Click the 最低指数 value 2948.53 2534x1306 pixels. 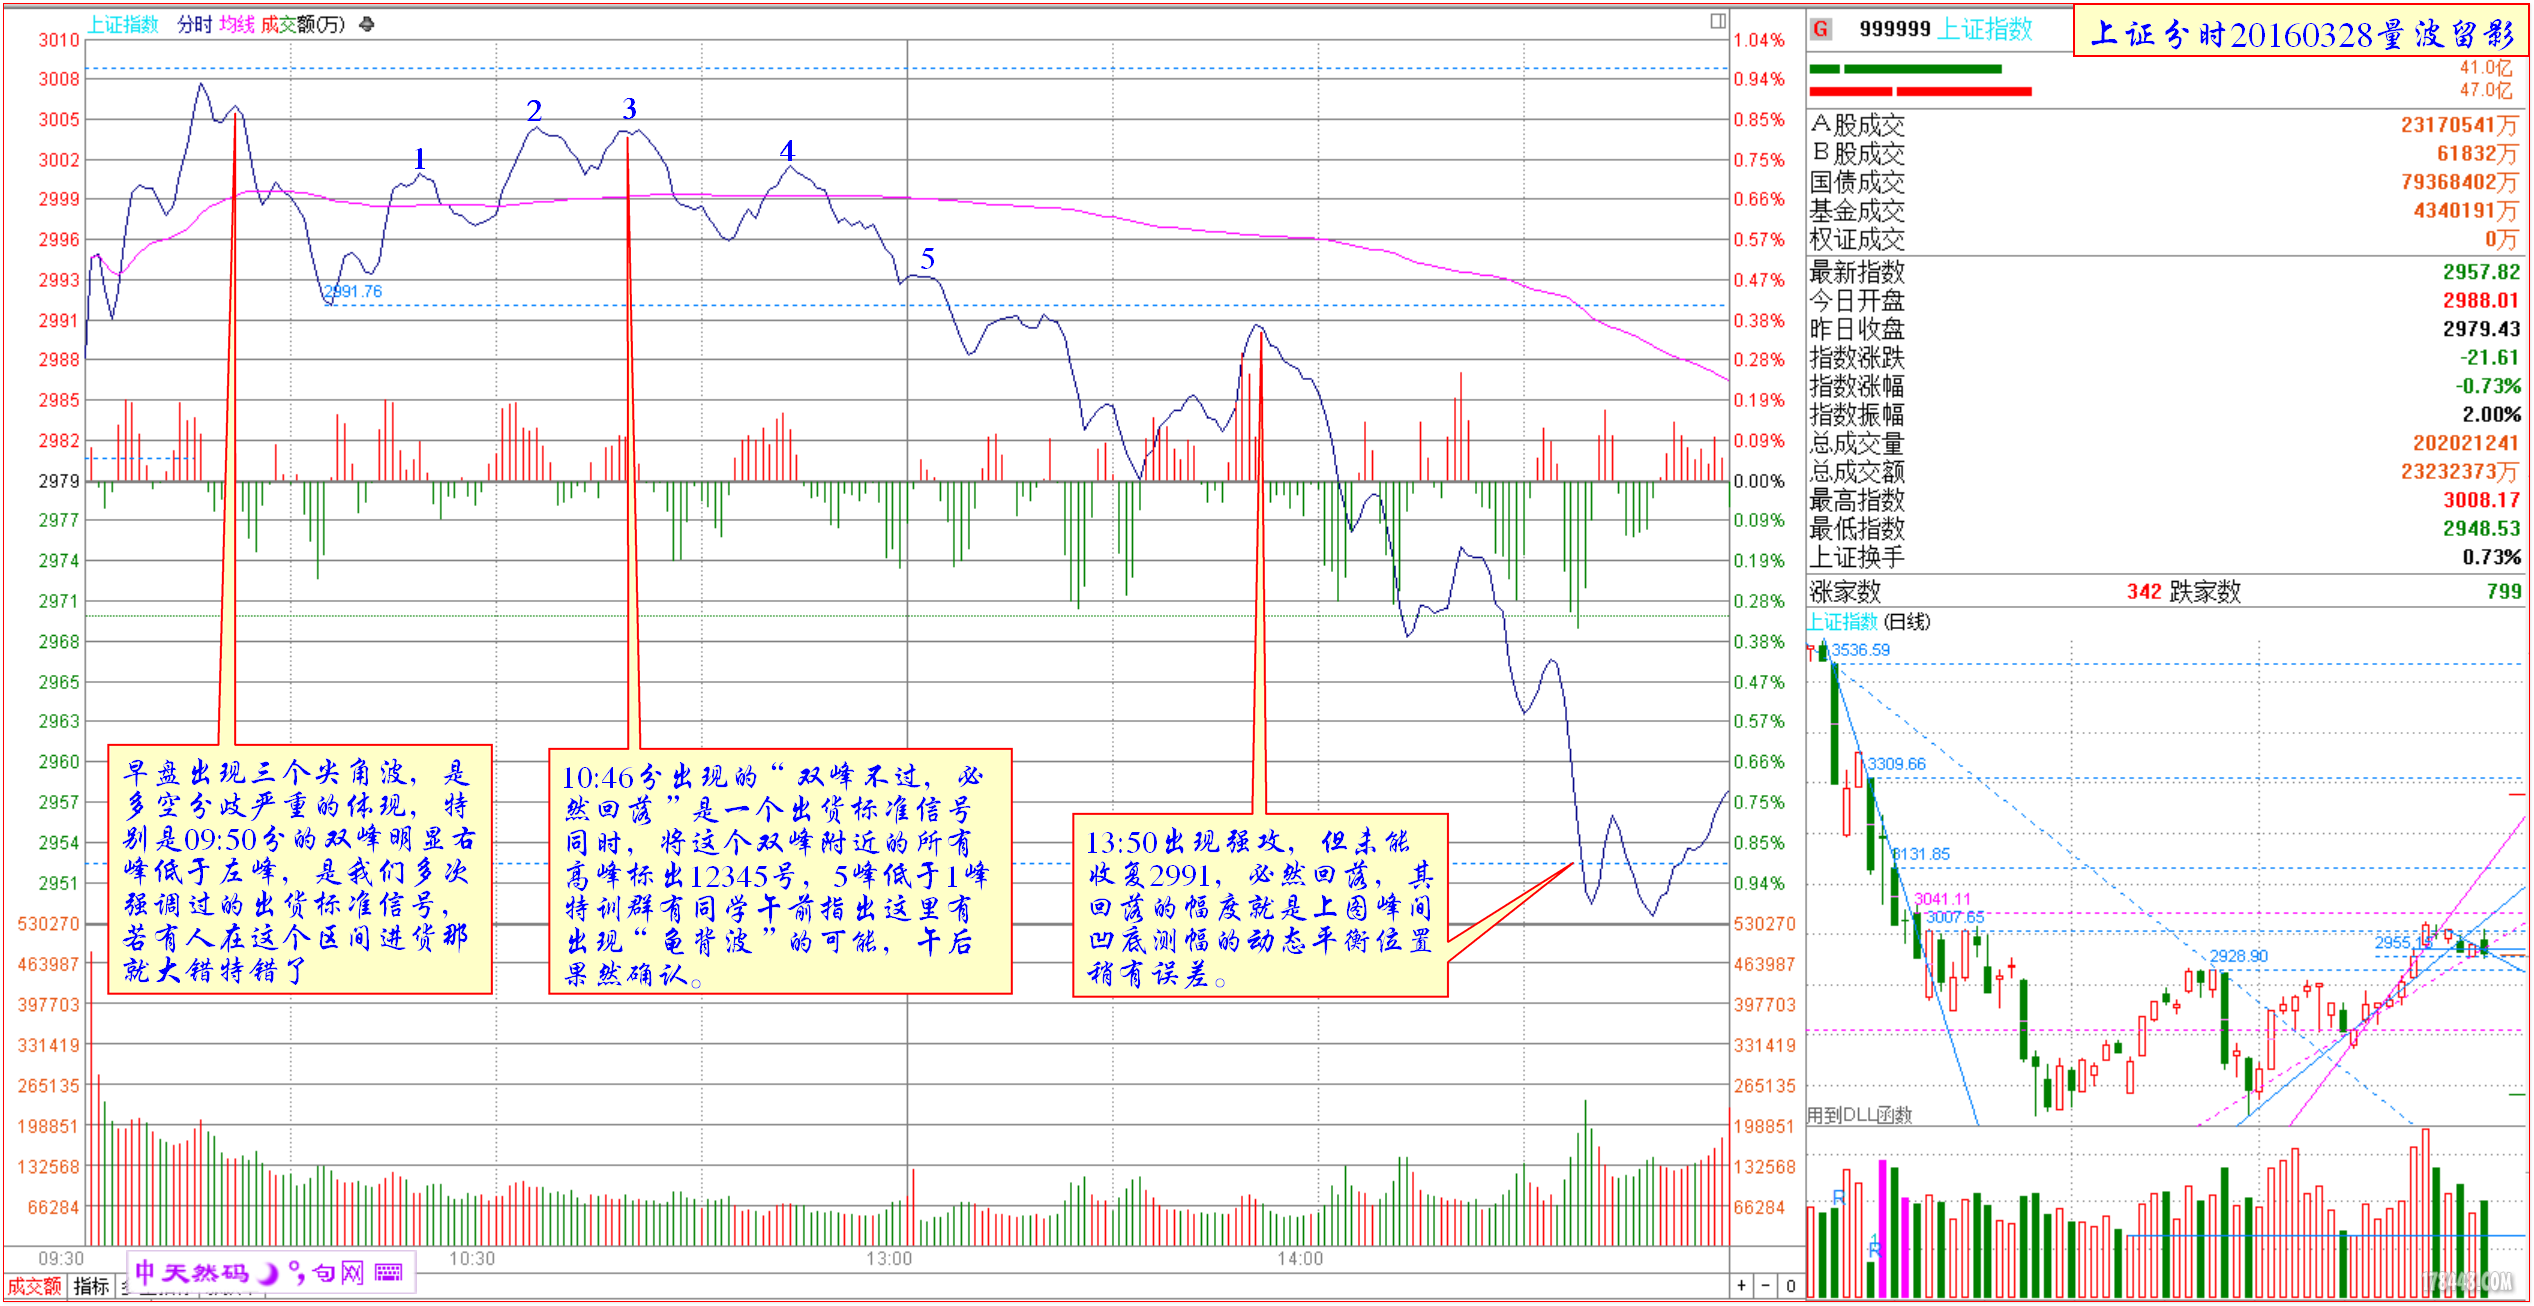[x=2481, y=528]
